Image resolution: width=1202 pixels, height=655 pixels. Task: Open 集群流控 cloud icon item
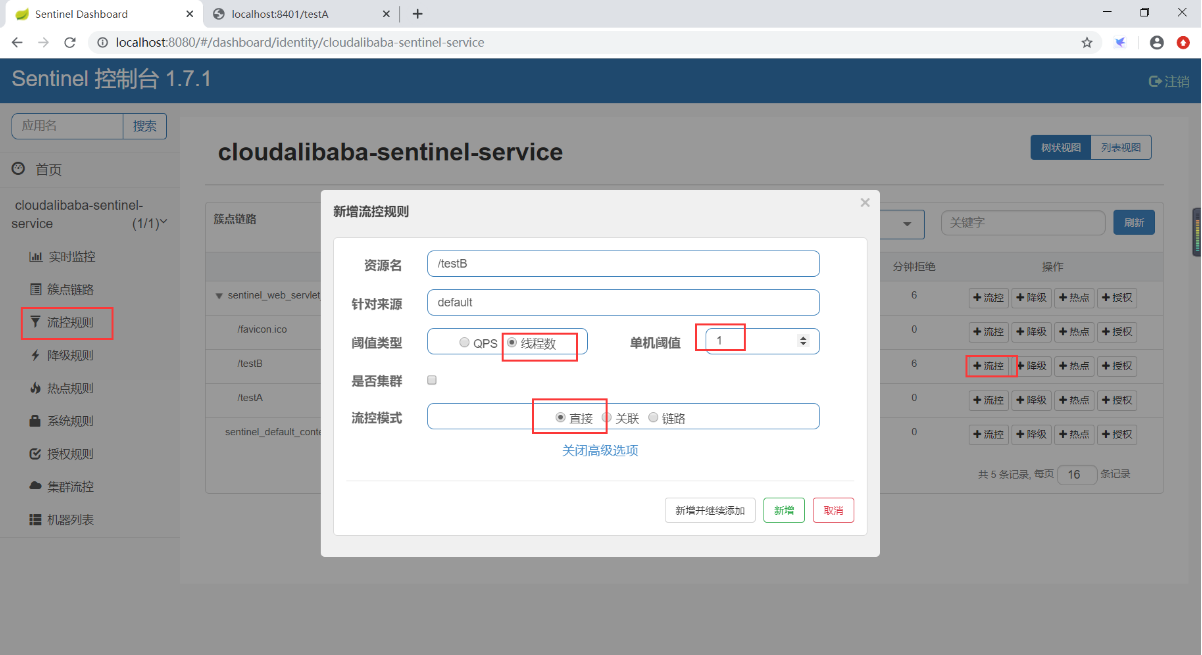[x=36, y=487]
